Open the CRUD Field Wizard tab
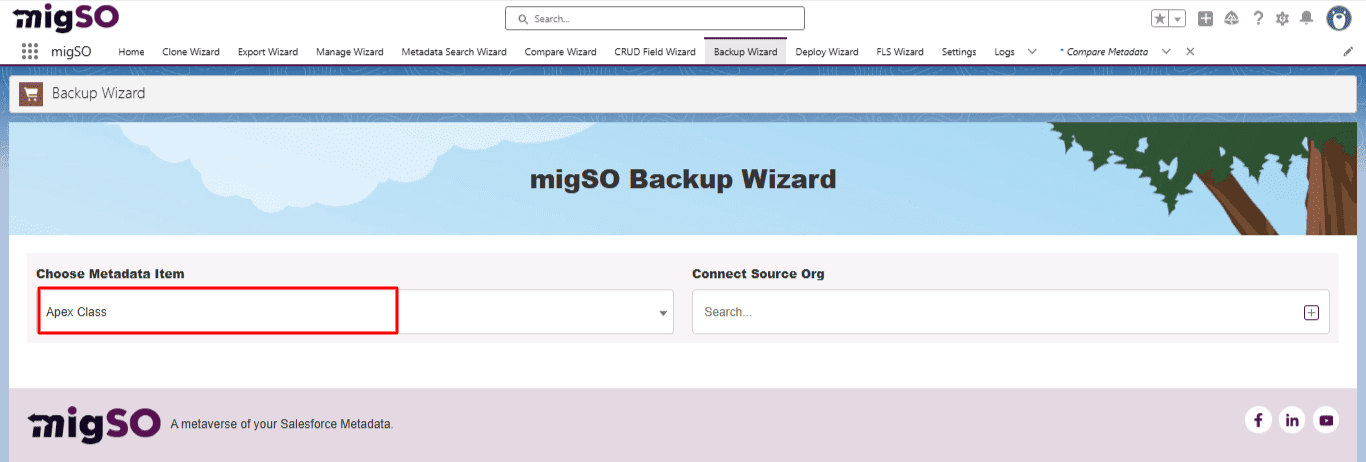The image size is (1366, 462). coord(655,52)
